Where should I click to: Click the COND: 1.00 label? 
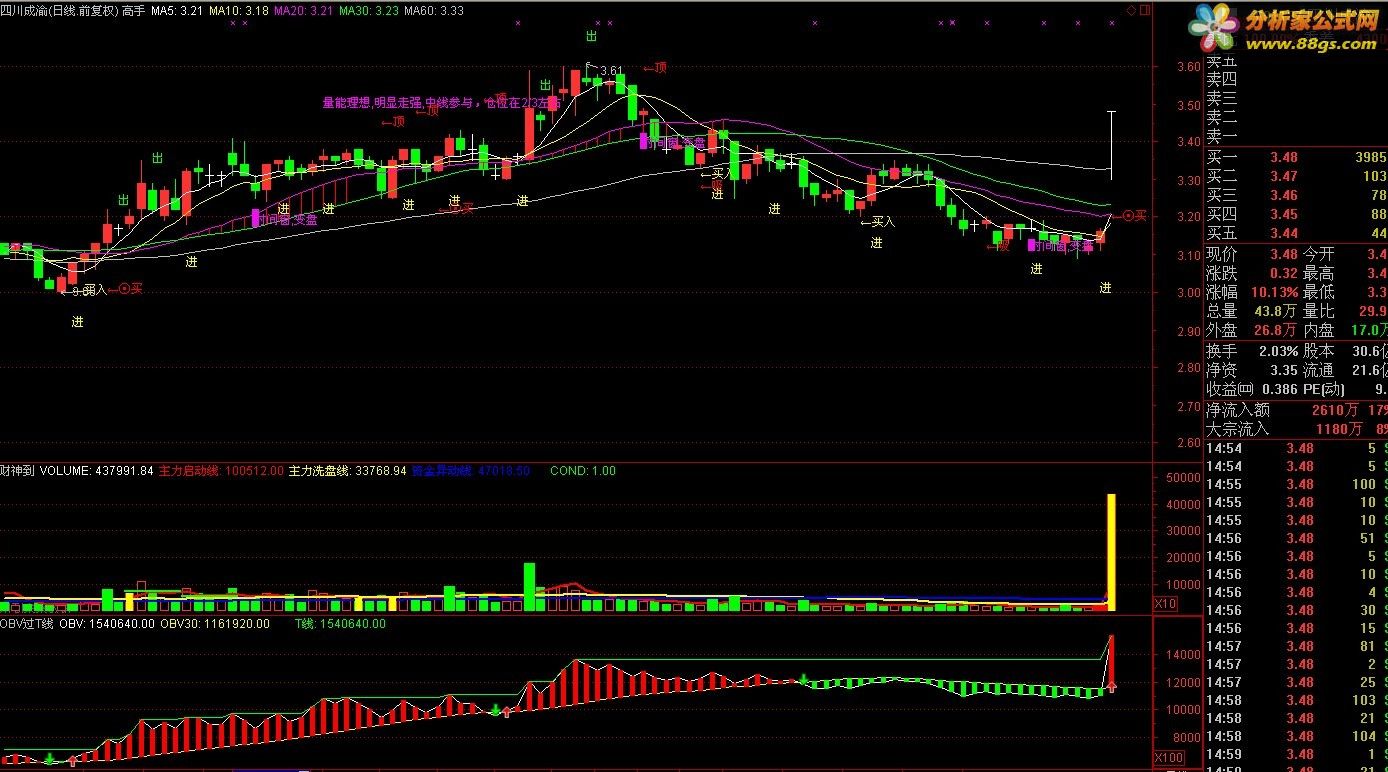pos(583,470)
